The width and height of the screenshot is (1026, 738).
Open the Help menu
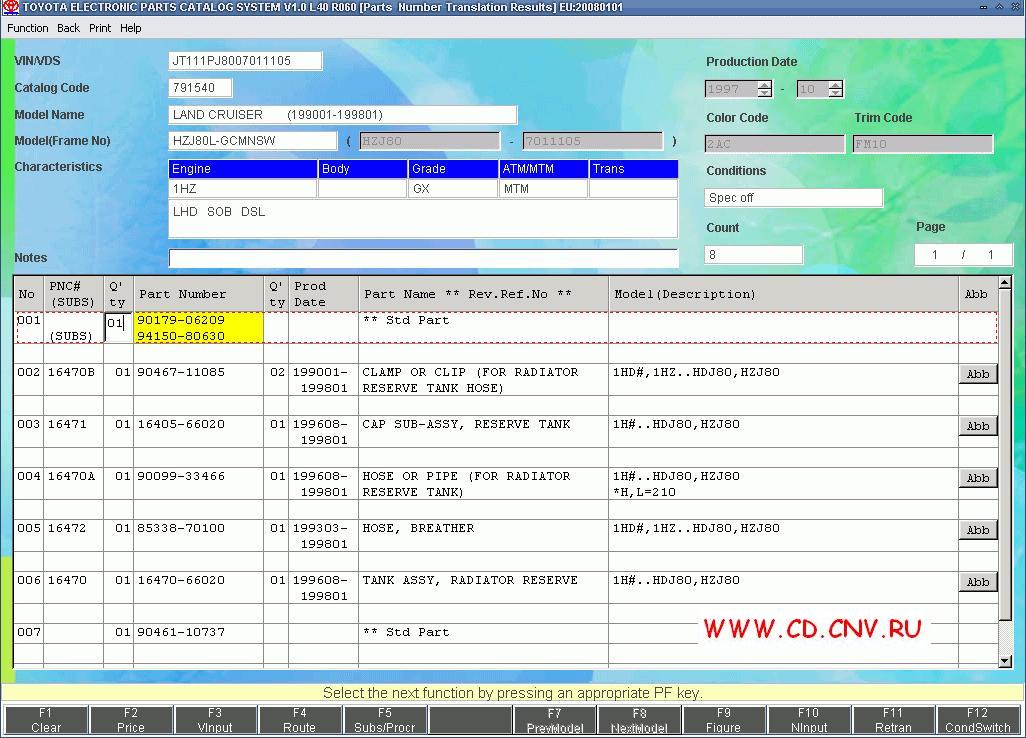tap(130, 28)
